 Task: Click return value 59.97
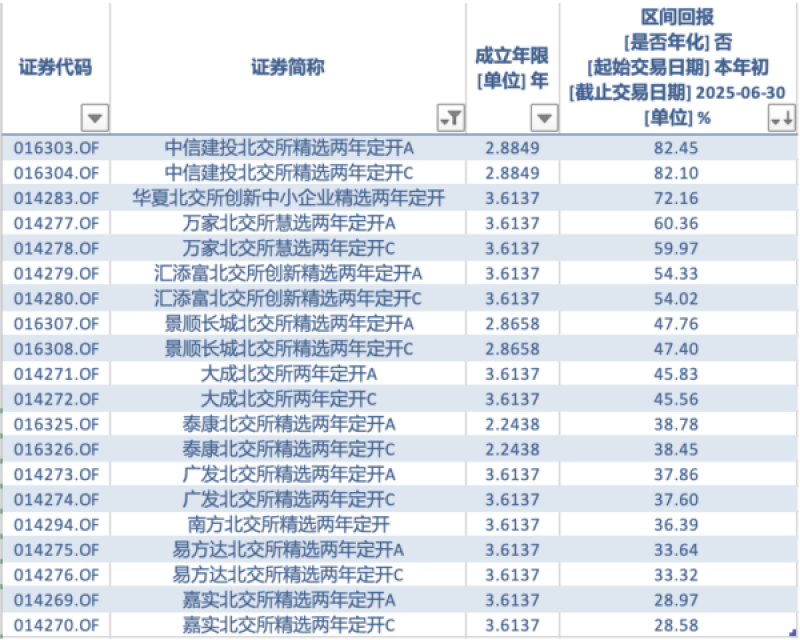click(676, 248)
